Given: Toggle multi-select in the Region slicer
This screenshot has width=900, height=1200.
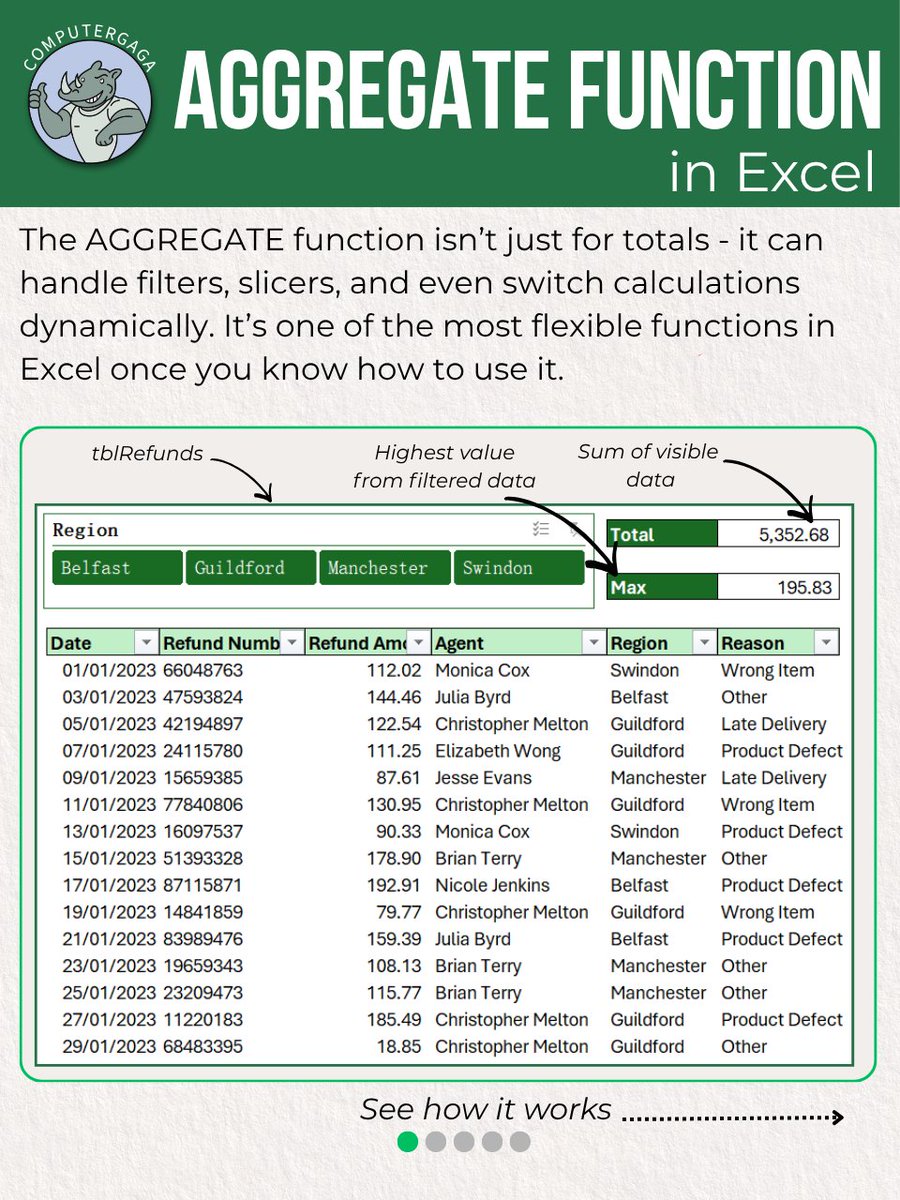Looking at the screenshot, I should [540, 530].
